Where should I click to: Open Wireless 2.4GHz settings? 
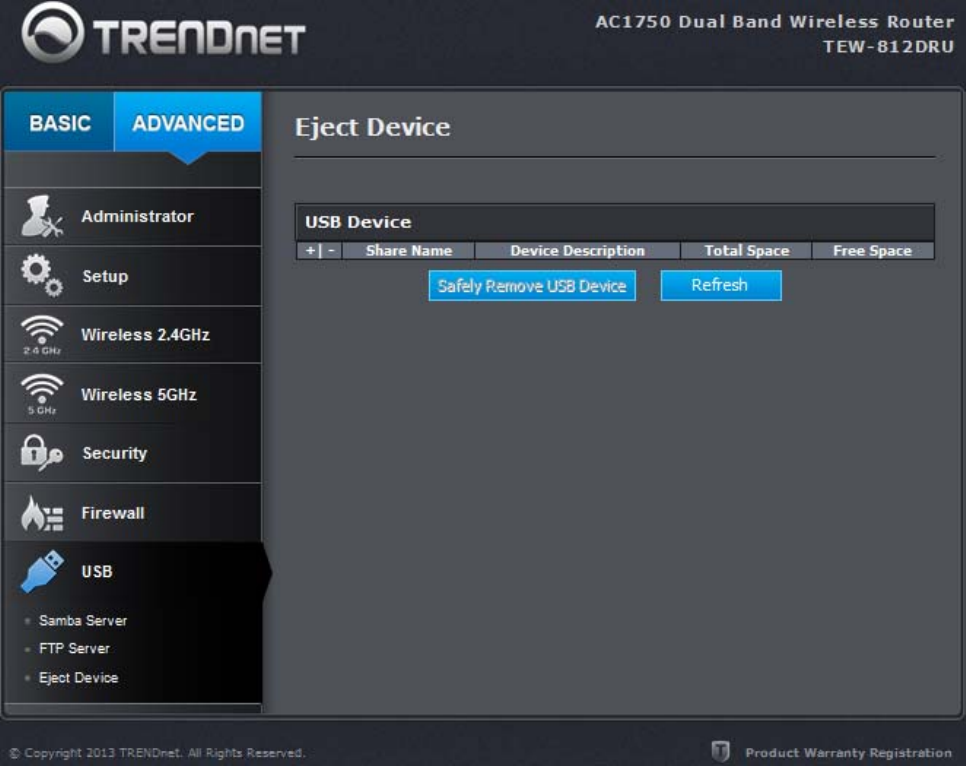coord(133,335)
